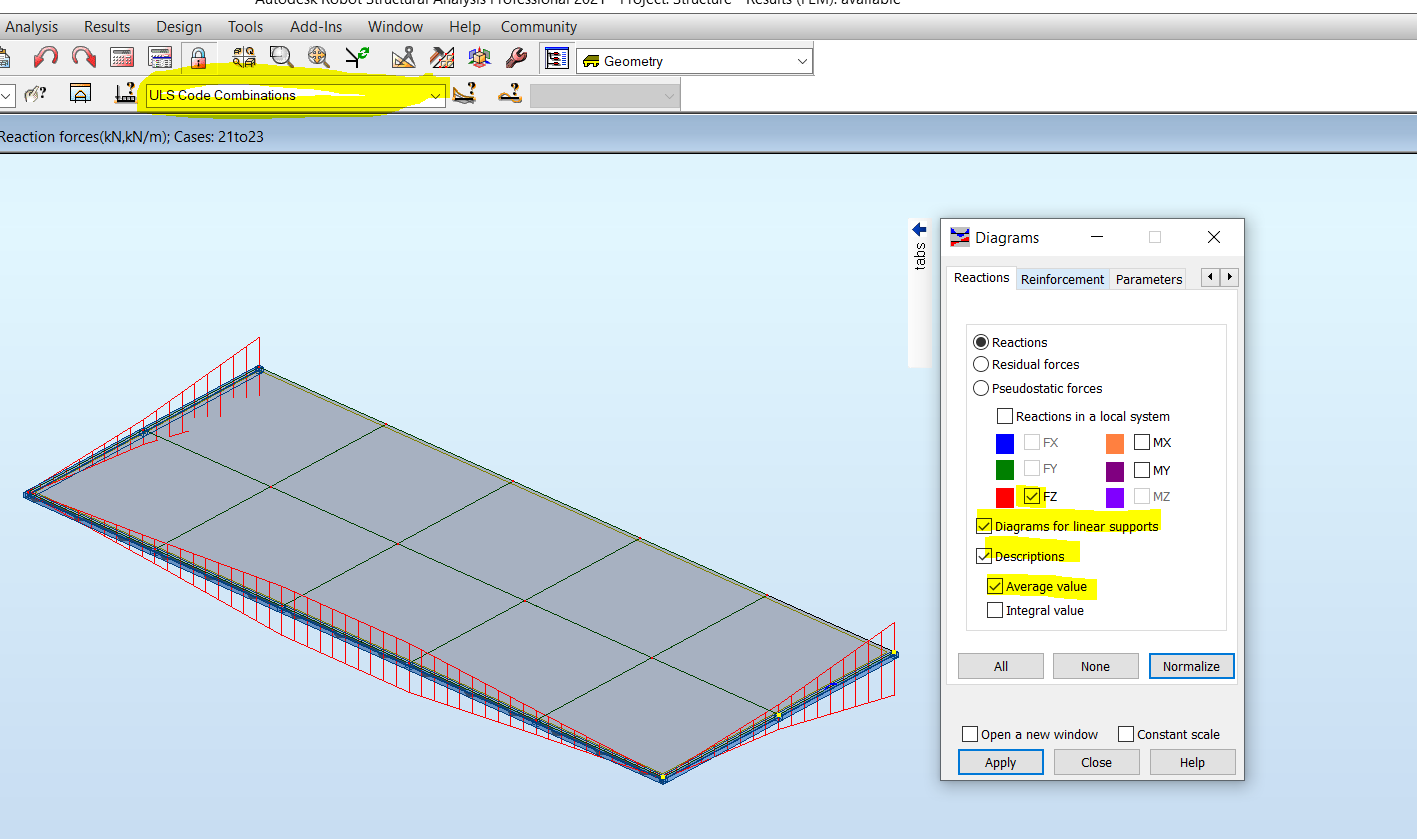Open the Geometry layout dropdown
1417x839 pixels.
803,60
